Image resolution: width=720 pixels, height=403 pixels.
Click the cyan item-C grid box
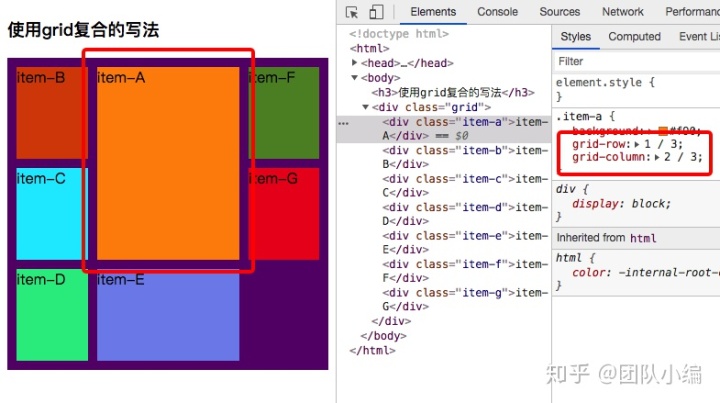(52, 214)
